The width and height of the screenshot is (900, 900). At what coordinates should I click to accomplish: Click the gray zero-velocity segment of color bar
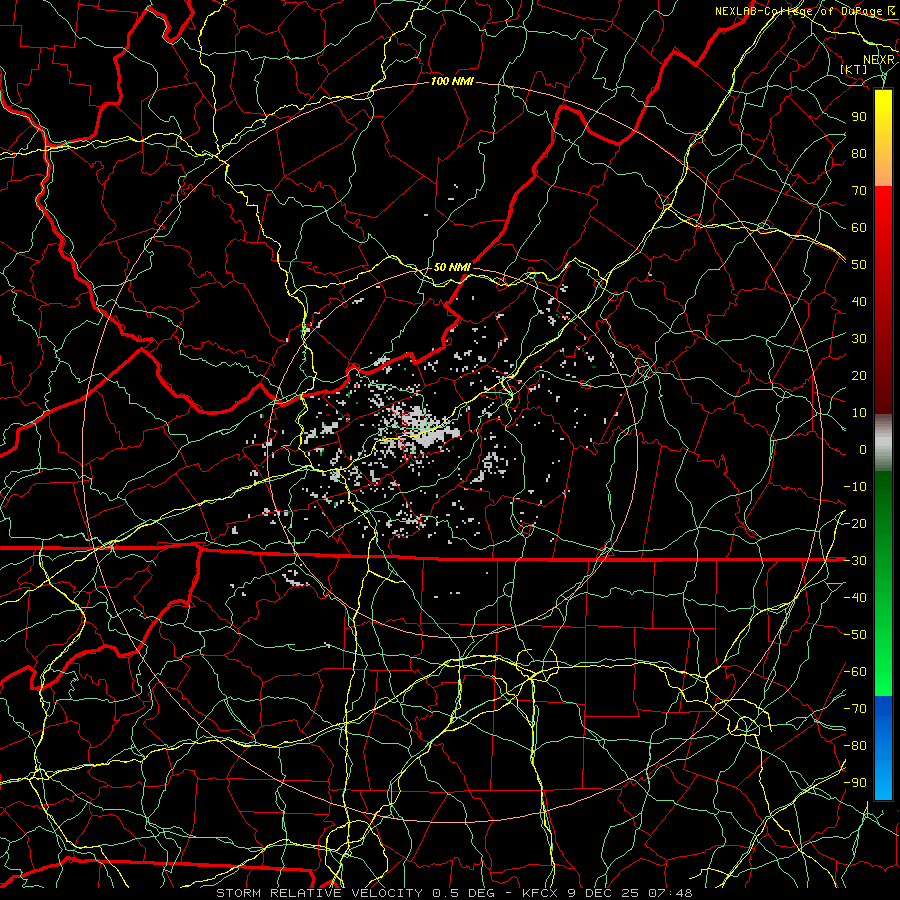(883, 443)
